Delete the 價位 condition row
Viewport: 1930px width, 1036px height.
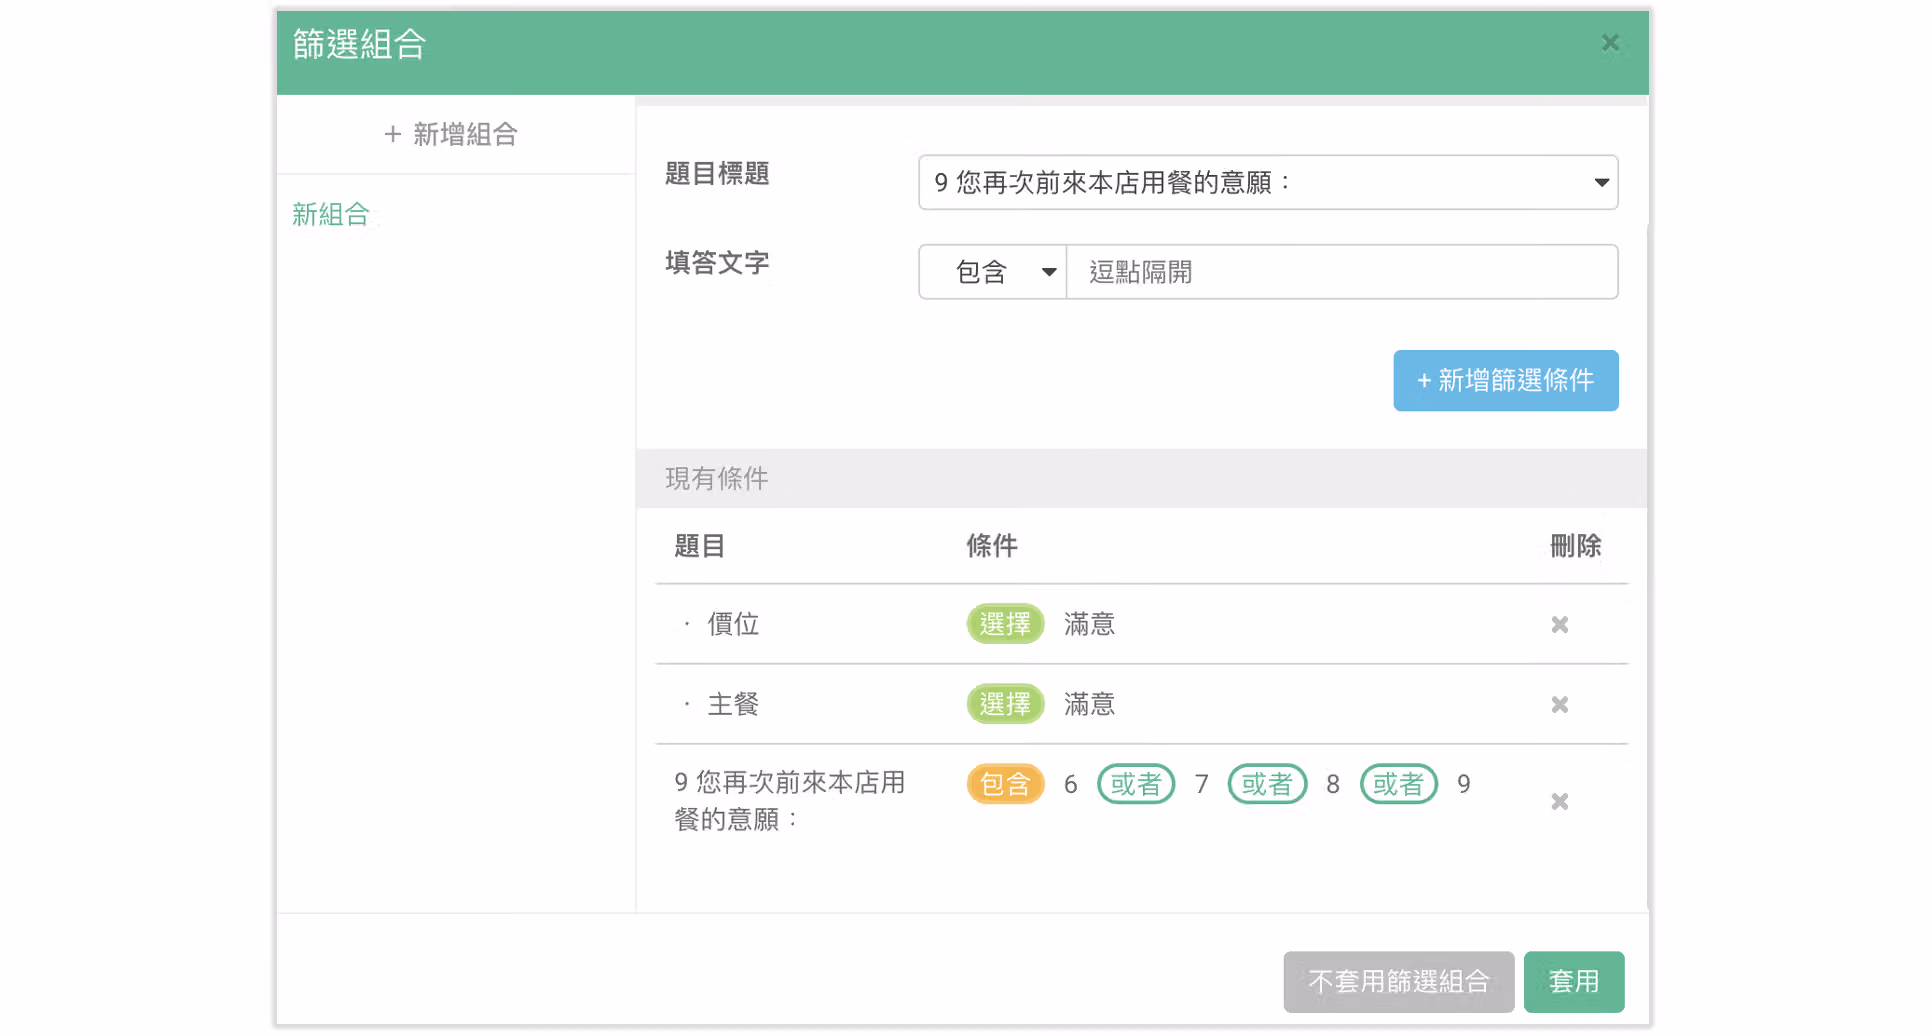click(x=1559, y=625)
